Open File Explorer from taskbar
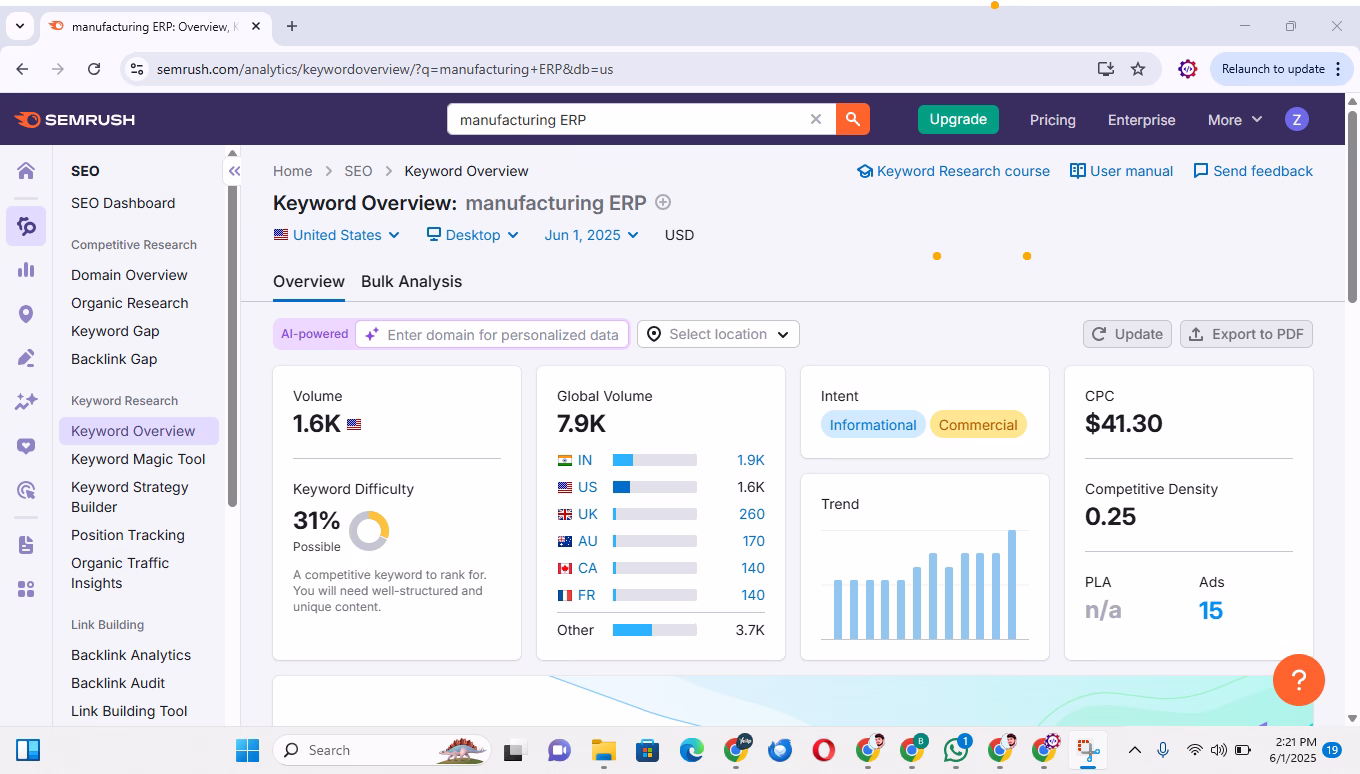This screenshot has width=1360, height=774. pyautogui.click(x=603, y=750)
